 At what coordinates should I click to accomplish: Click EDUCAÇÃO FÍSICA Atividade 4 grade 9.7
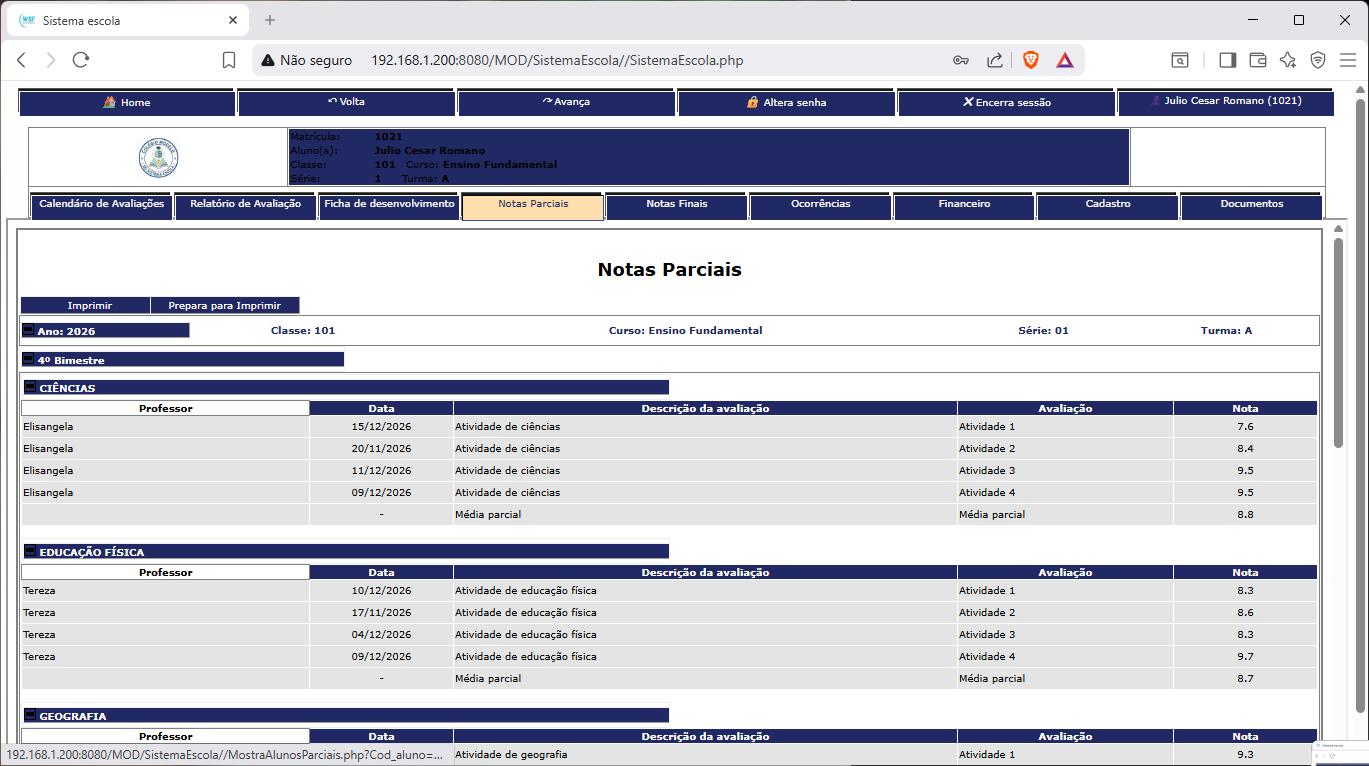(1245, 657)
